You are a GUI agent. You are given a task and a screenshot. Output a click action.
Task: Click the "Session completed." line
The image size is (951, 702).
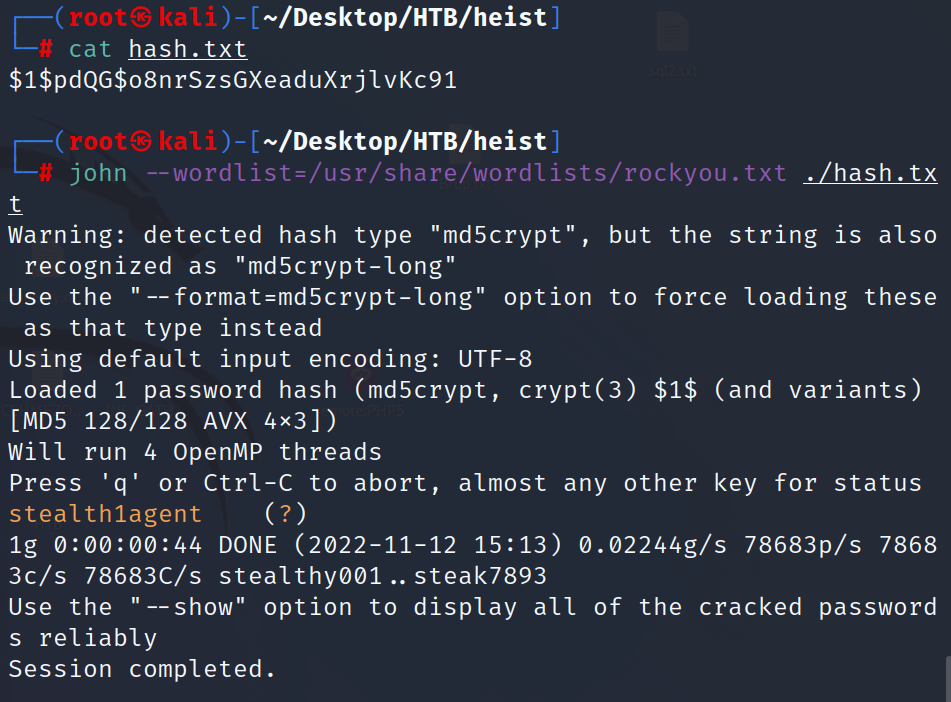(142, 669)
